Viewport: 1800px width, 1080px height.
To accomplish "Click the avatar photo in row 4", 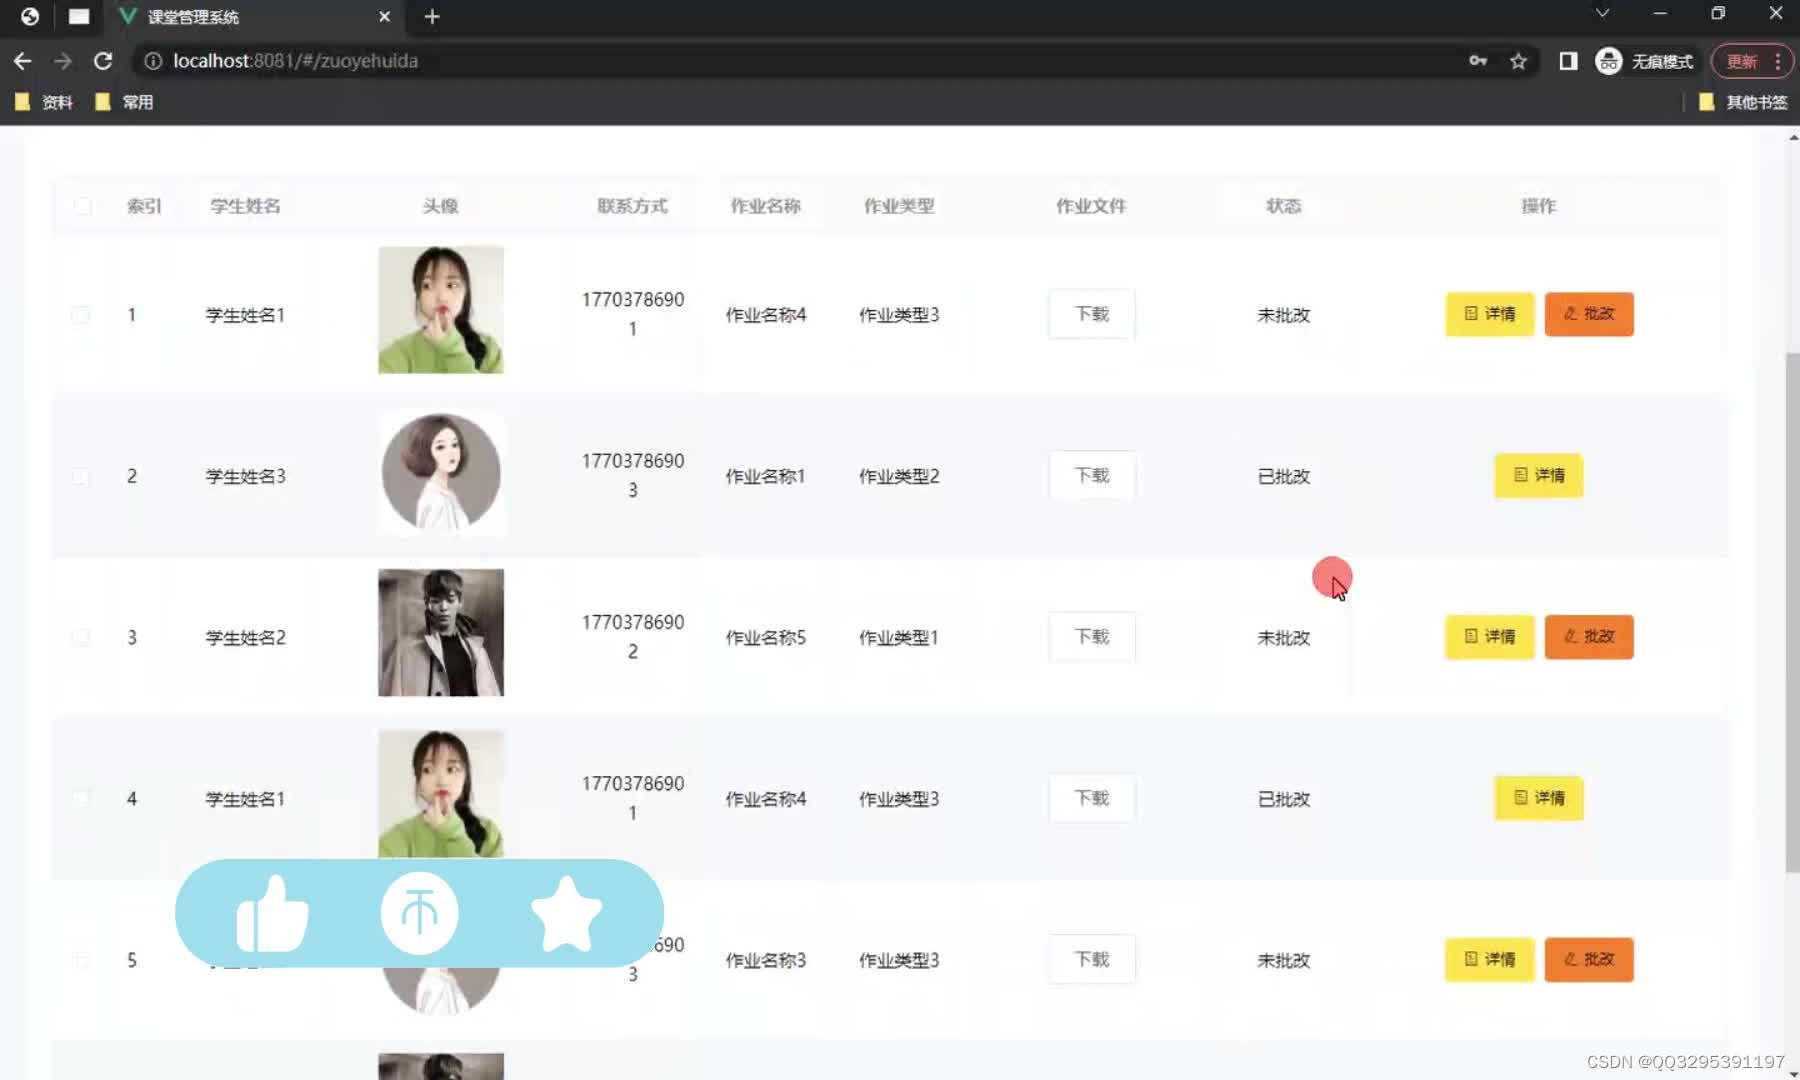I will [x=441, y=794].
